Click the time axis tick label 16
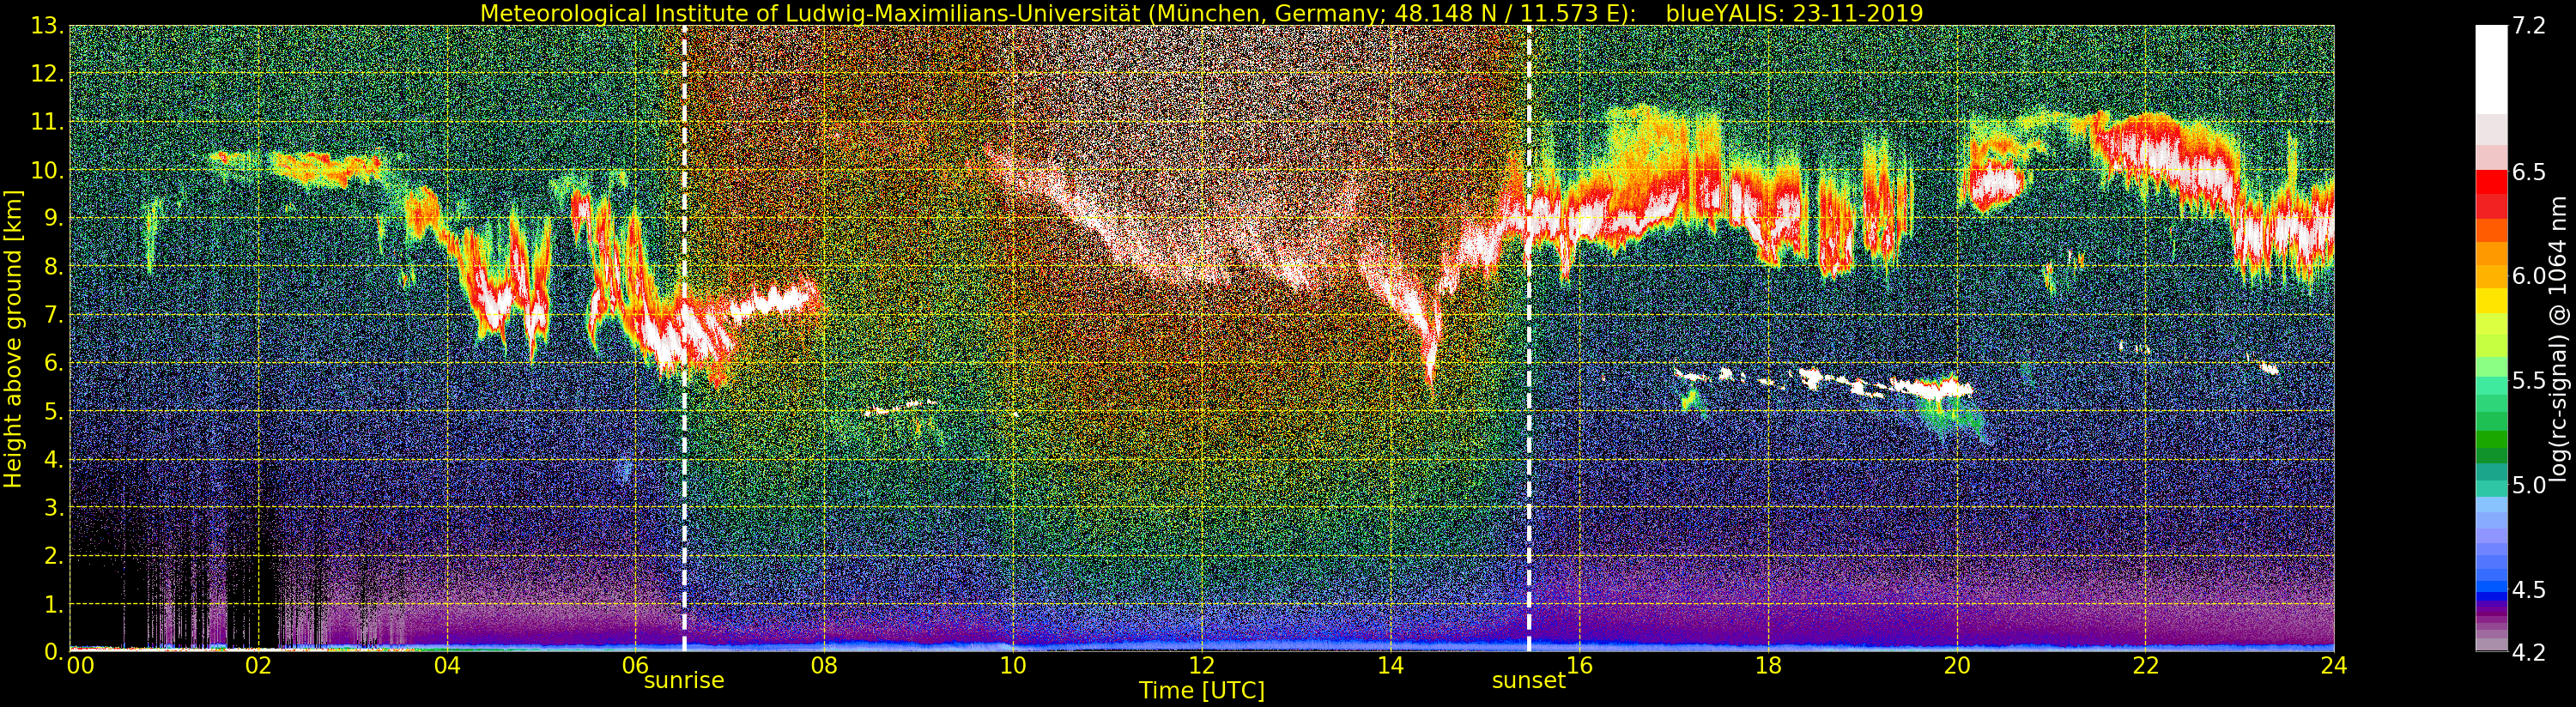Screen dimensions: 2576x707 [1579, 666]
